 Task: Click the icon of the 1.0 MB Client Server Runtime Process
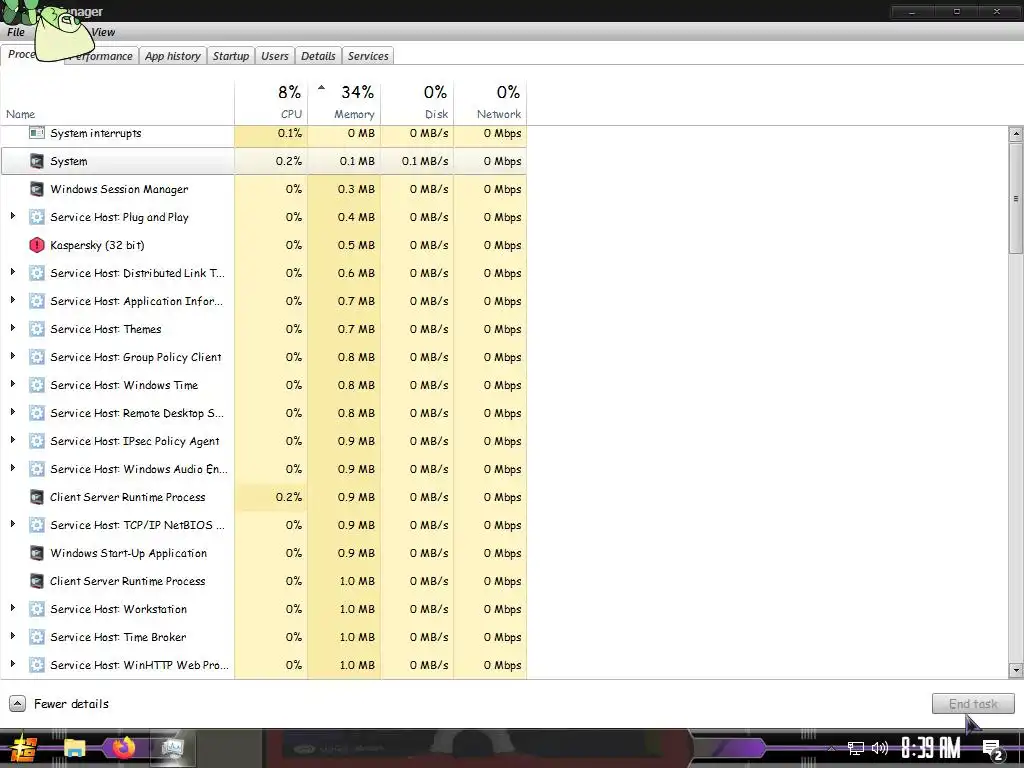(37, 581)
